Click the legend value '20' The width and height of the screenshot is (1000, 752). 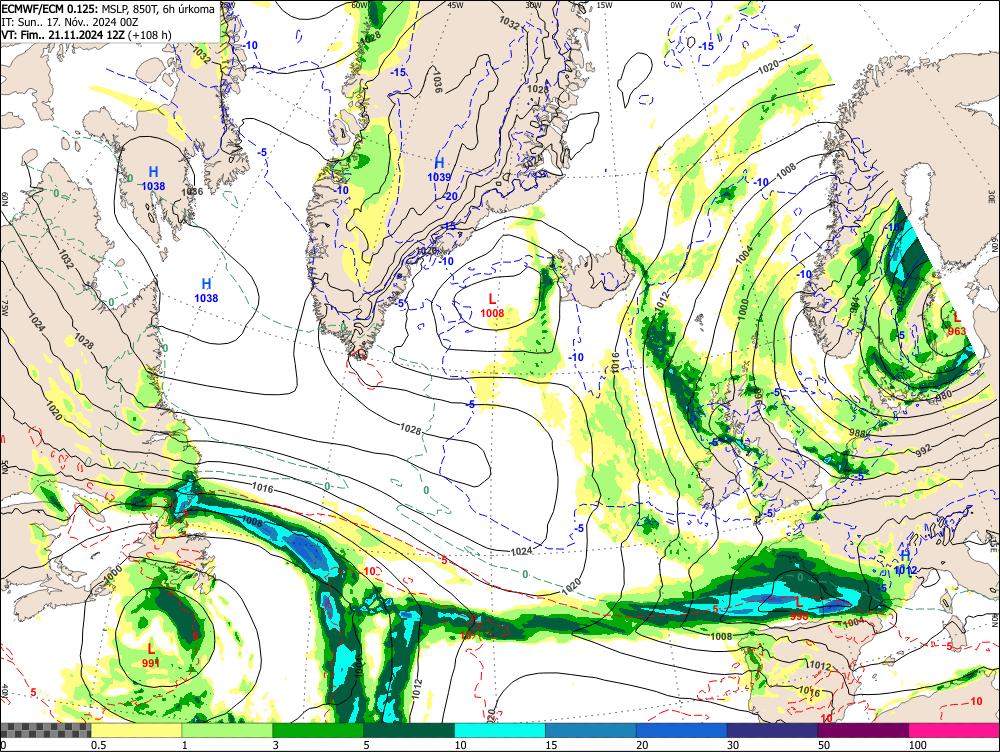pos(642,745)
